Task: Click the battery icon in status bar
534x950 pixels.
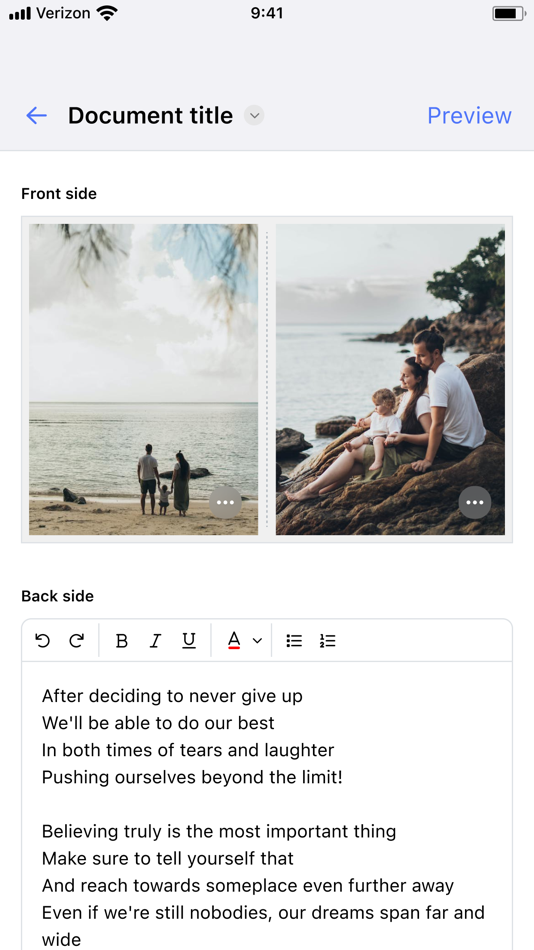Action: click(x=508, y=13)
